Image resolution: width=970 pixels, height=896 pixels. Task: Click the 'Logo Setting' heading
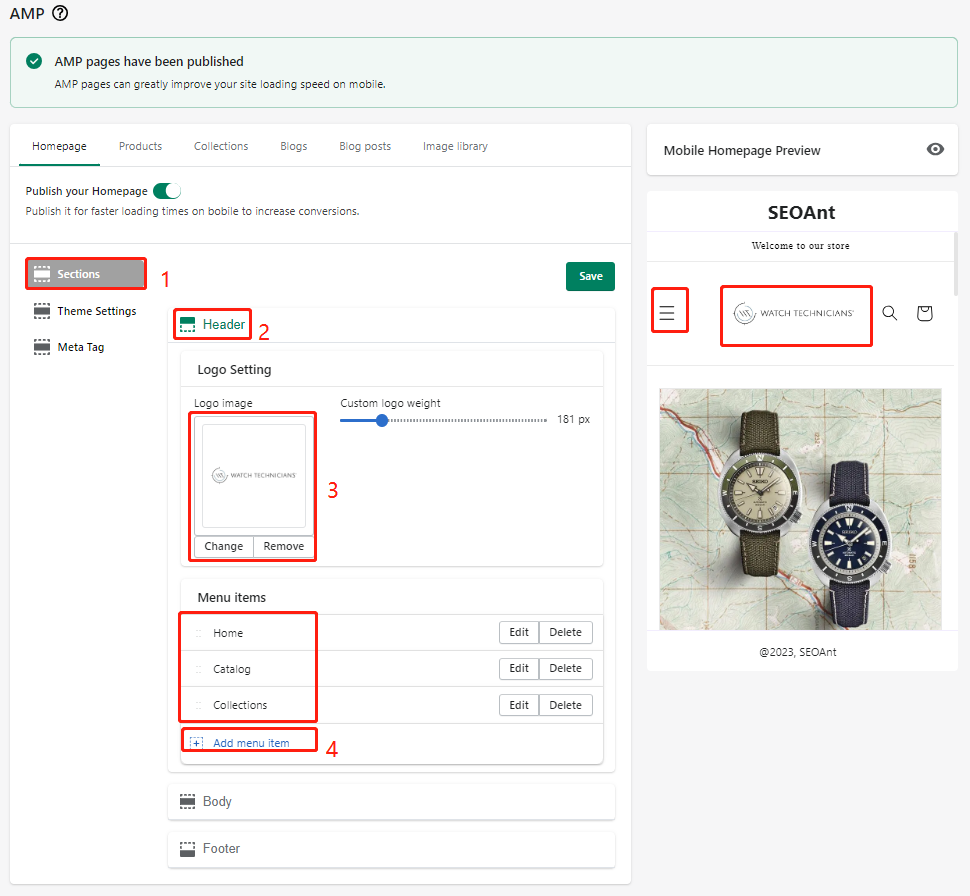234,369
